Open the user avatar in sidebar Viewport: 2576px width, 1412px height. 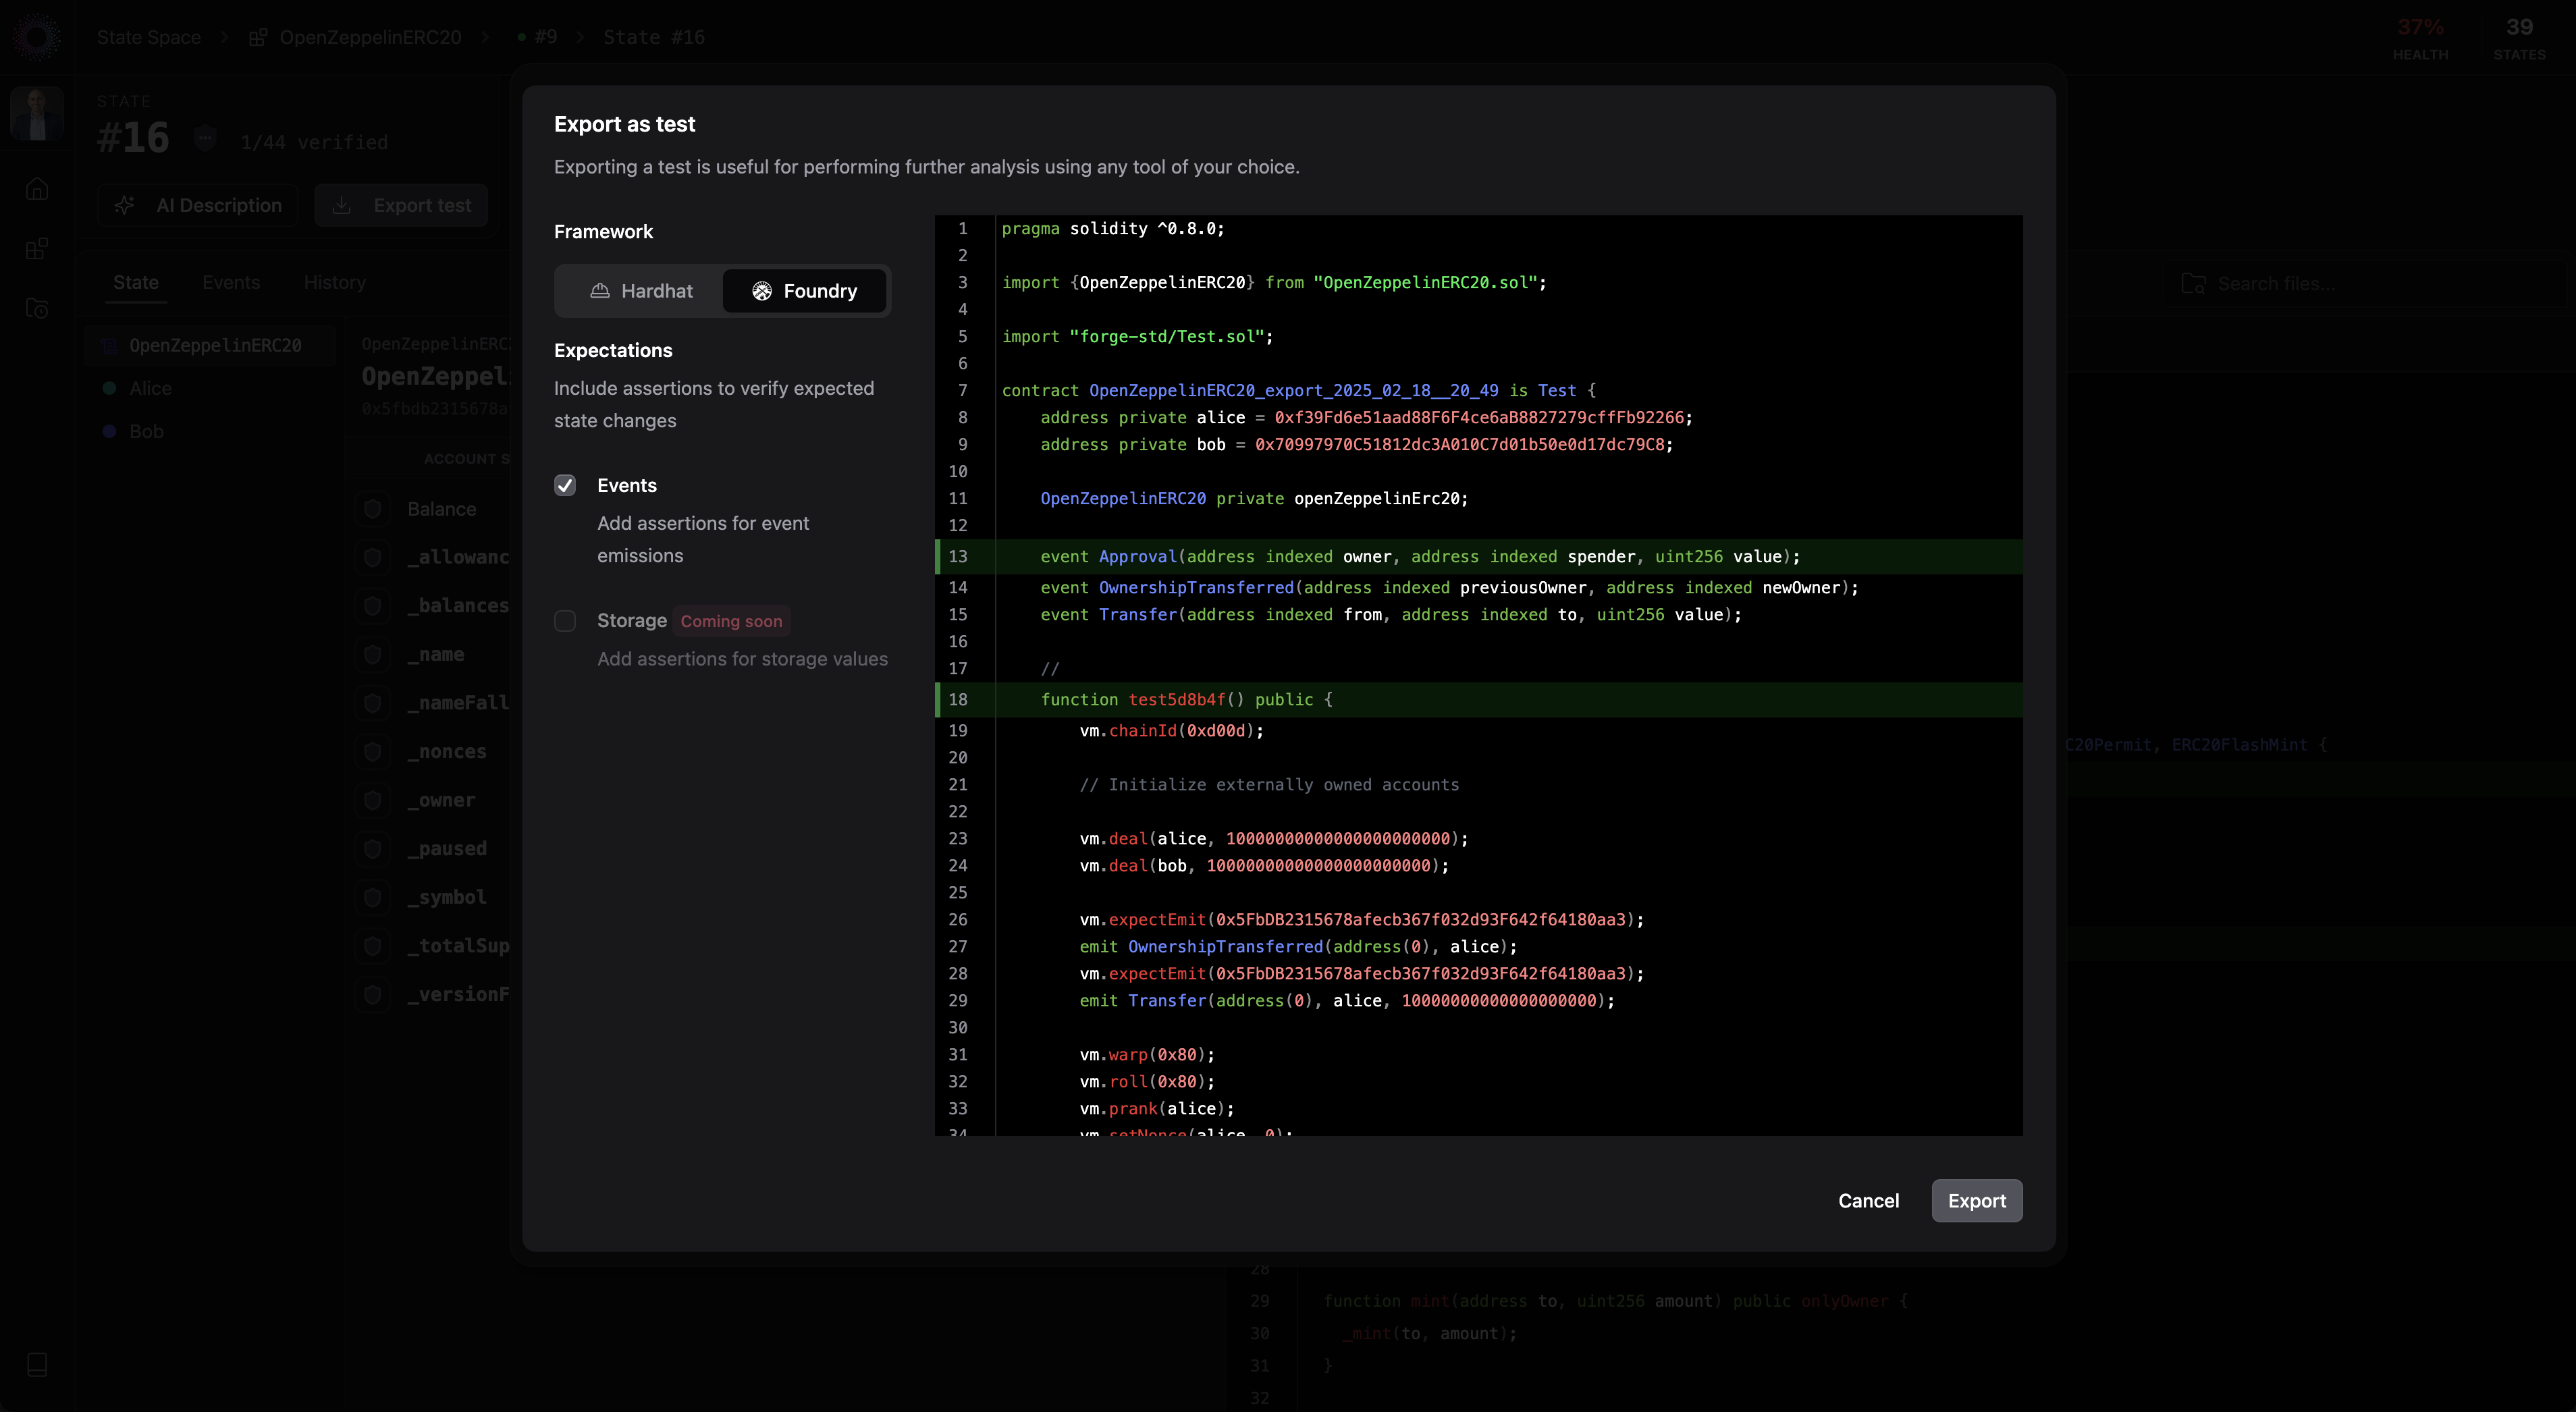point(37,113)
